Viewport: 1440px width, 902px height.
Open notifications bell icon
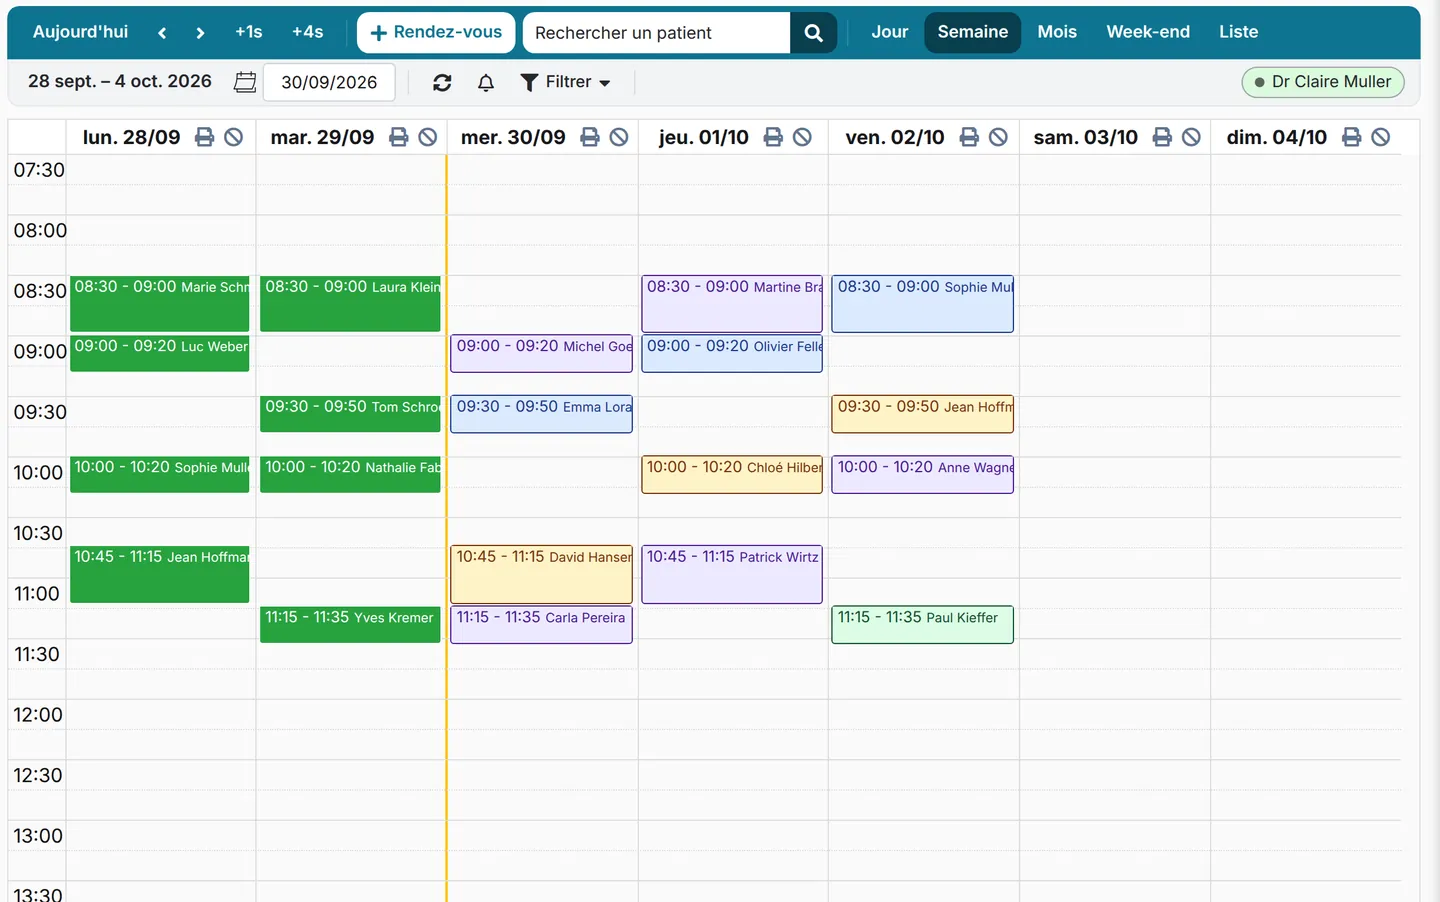(486, 83)
